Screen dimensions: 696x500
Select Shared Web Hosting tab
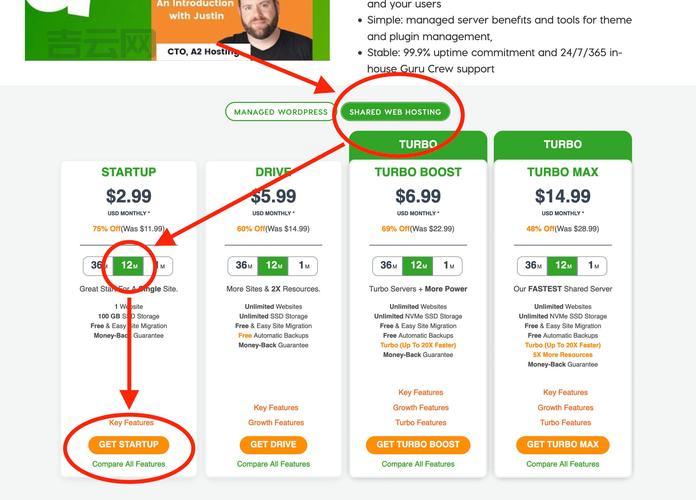[395, 112]
